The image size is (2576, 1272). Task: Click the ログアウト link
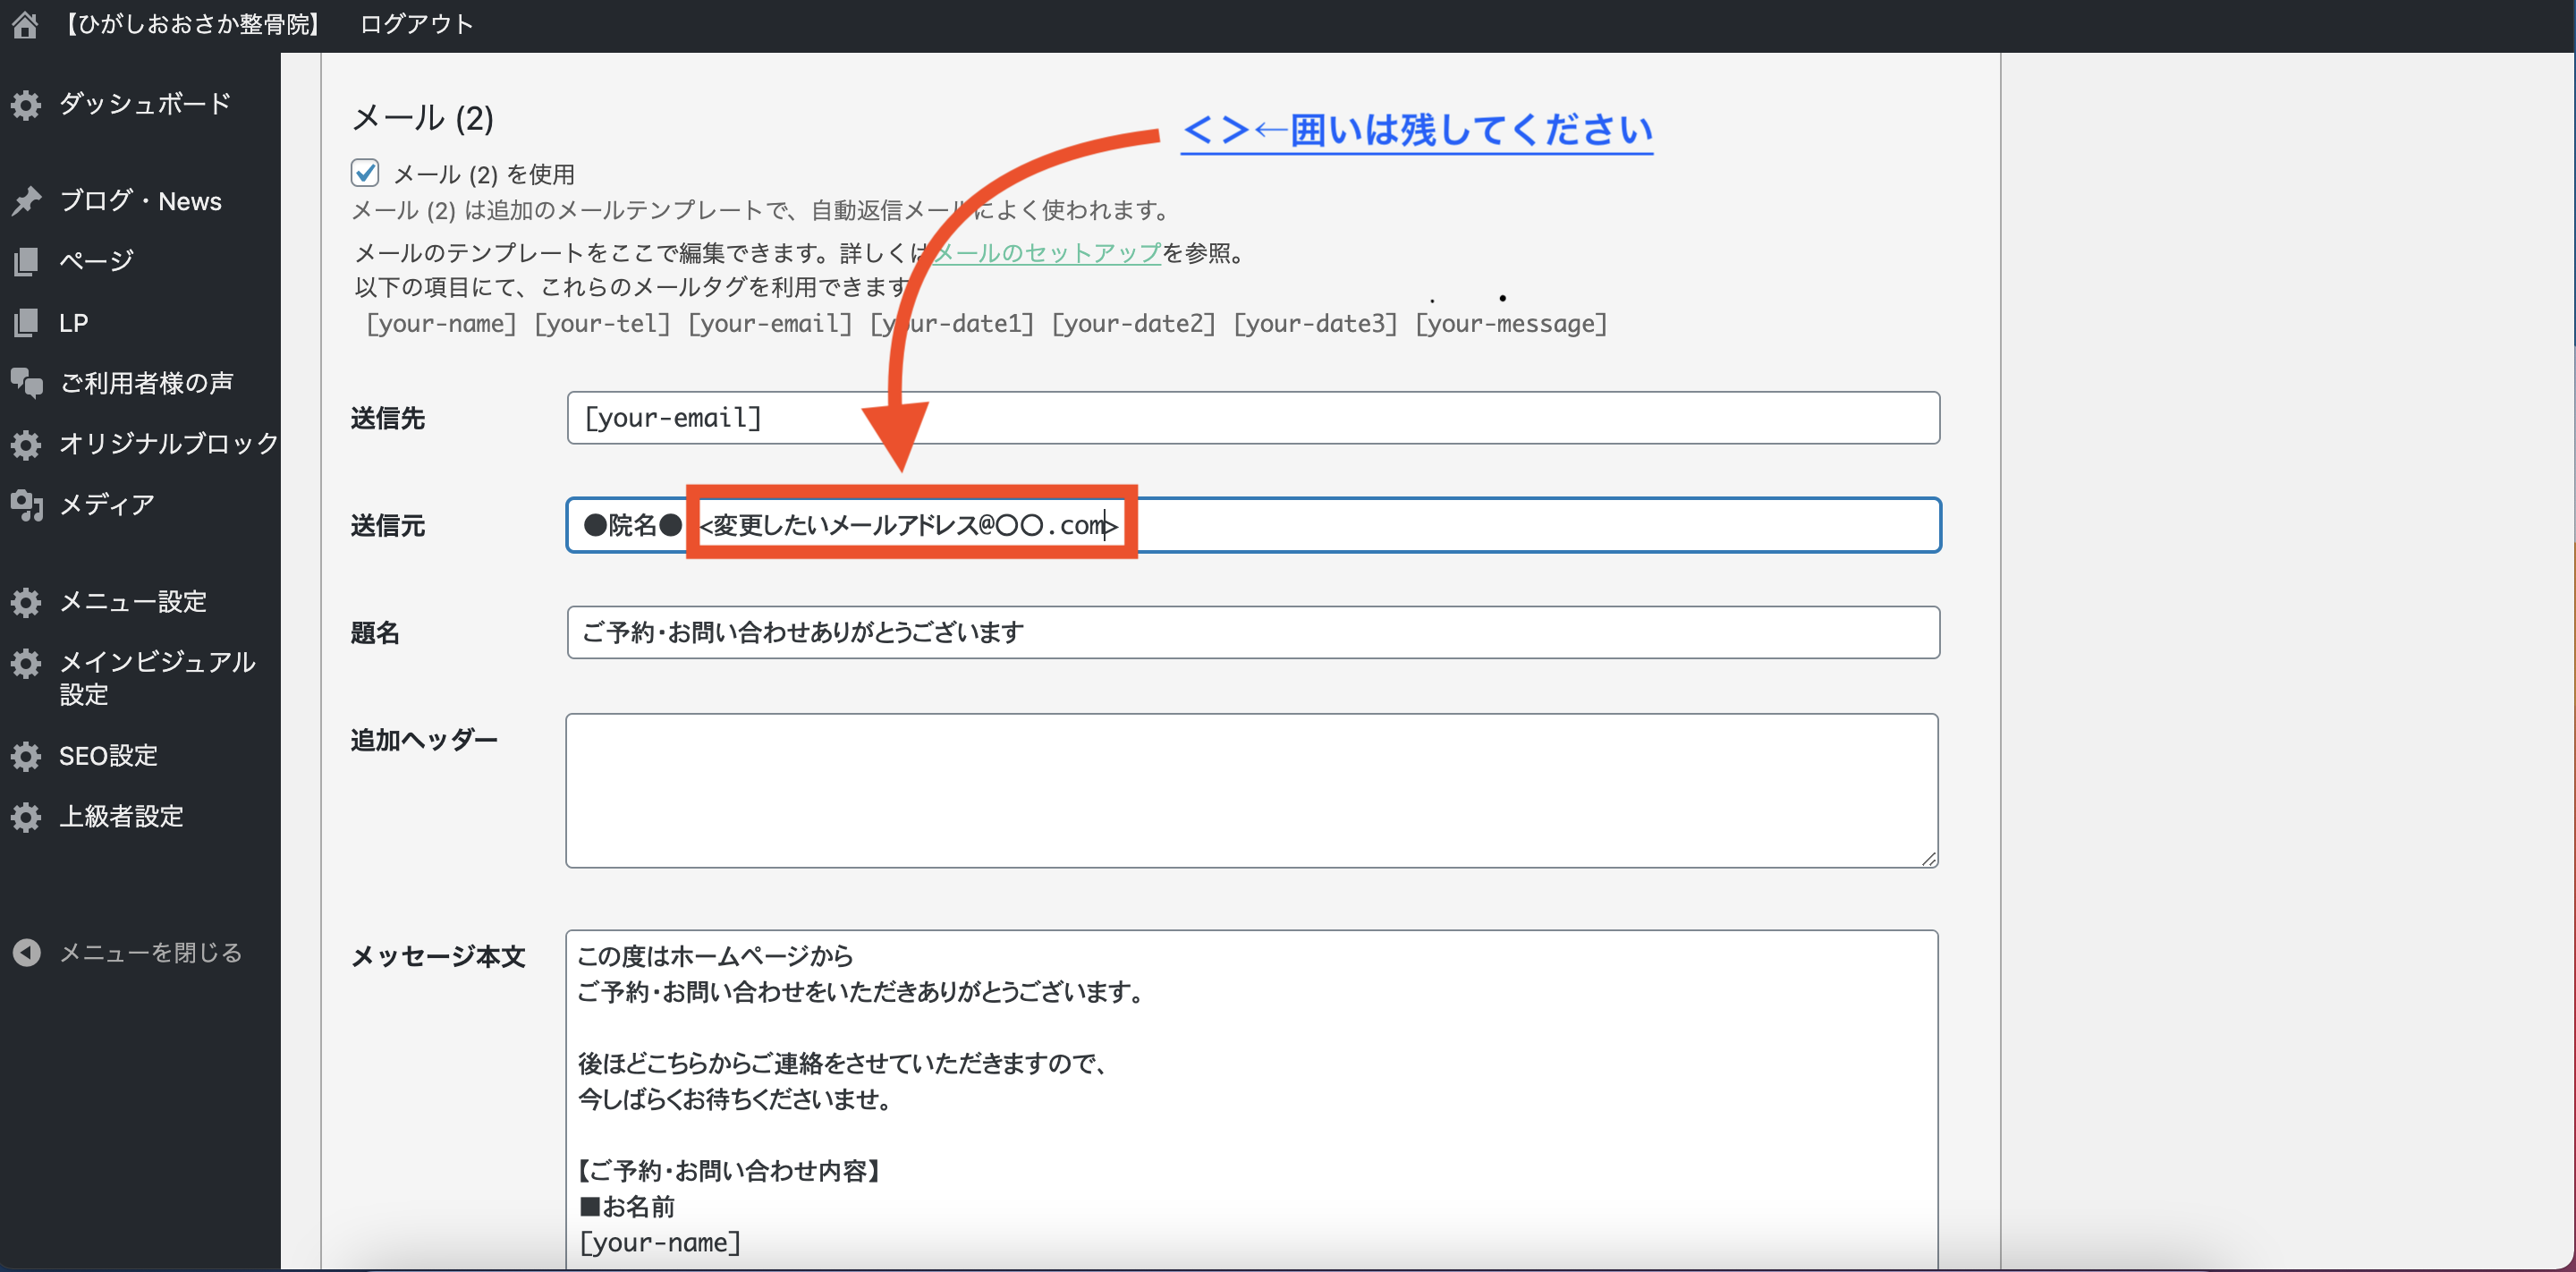coord(416,24)
